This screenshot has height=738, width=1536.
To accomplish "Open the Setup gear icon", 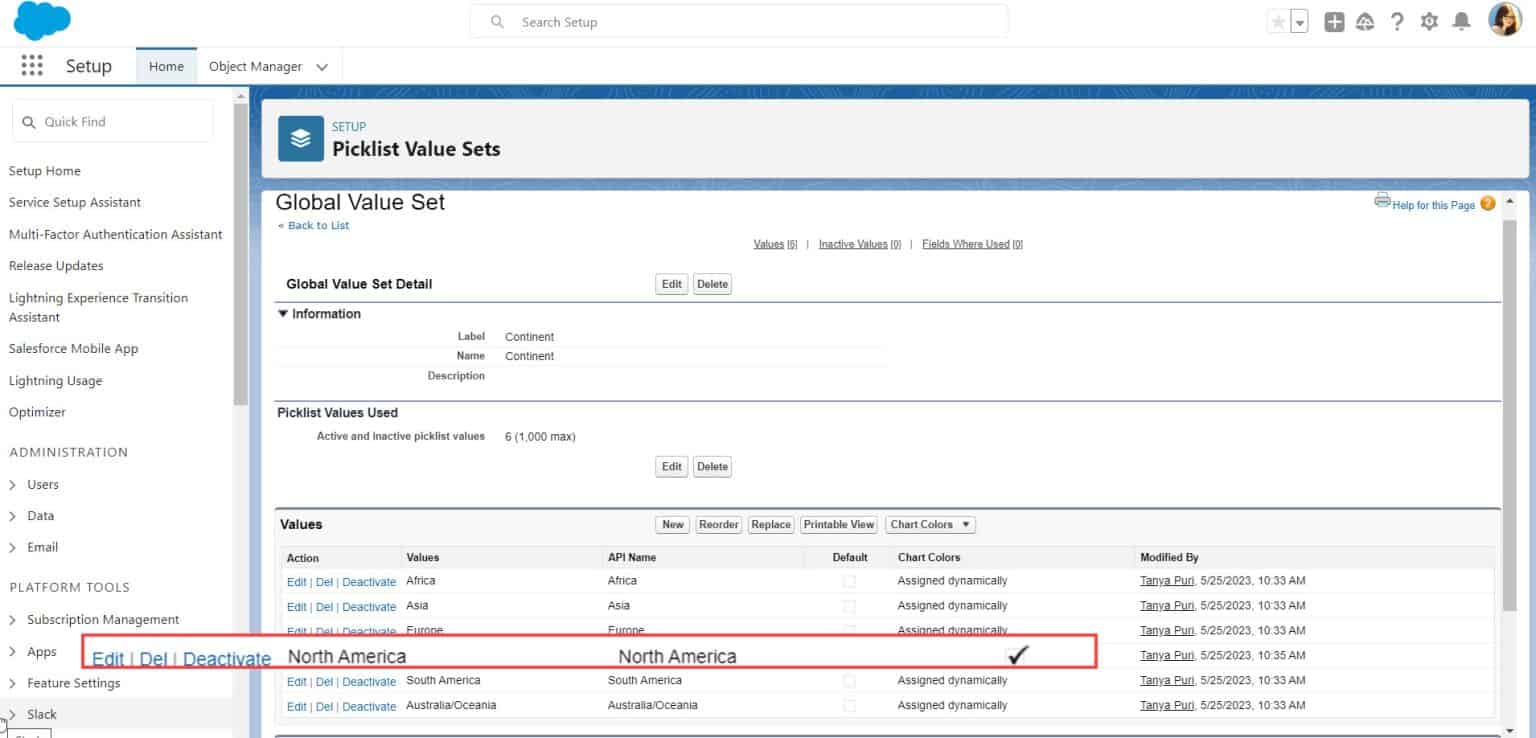I will pos(1429,21).
